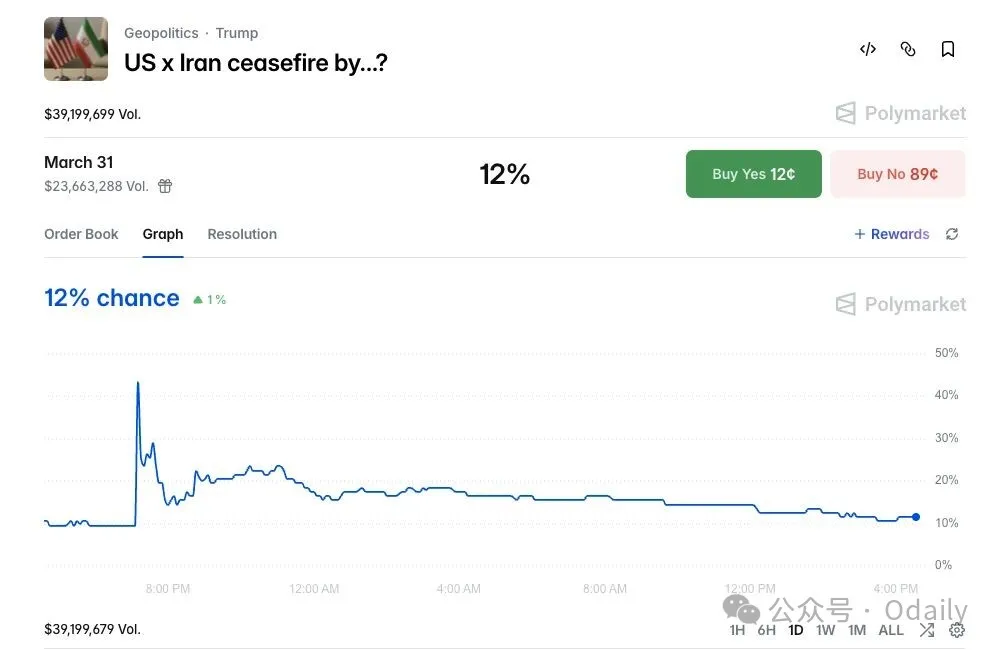999x650 pixels.
Task: Click the shuffle arrows chart icon
Action: 927,630
